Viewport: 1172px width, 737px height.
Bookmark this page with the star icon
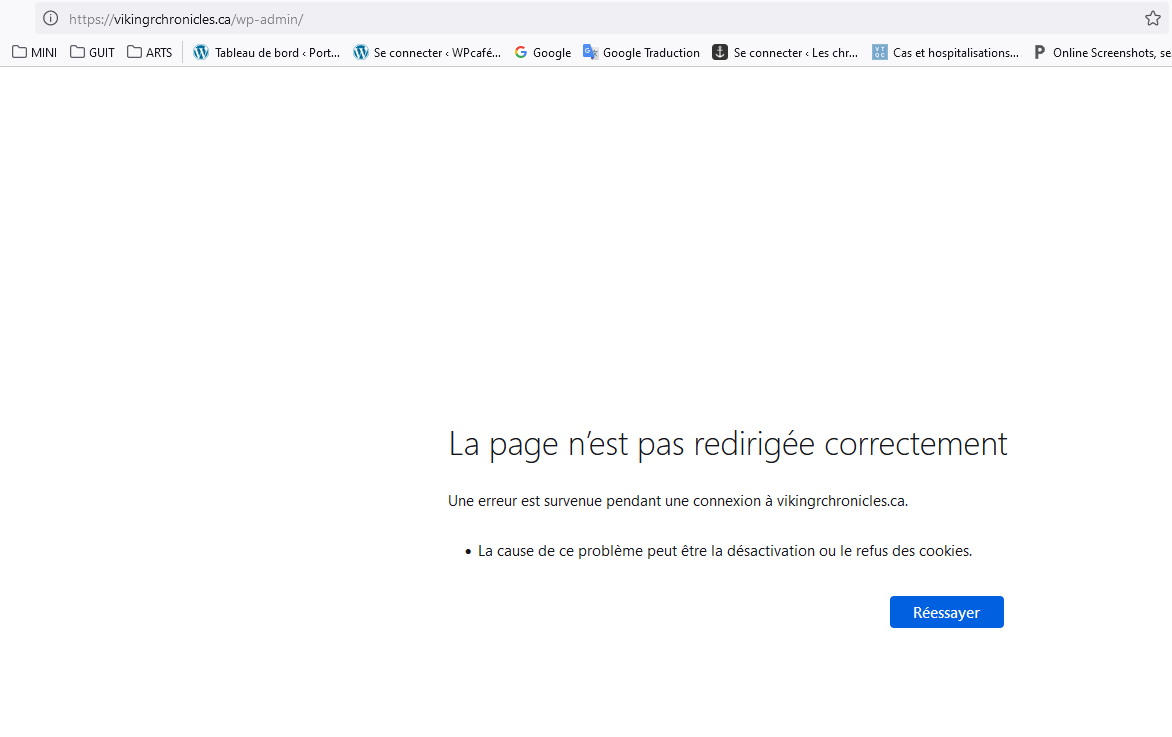click(1153, 19)
